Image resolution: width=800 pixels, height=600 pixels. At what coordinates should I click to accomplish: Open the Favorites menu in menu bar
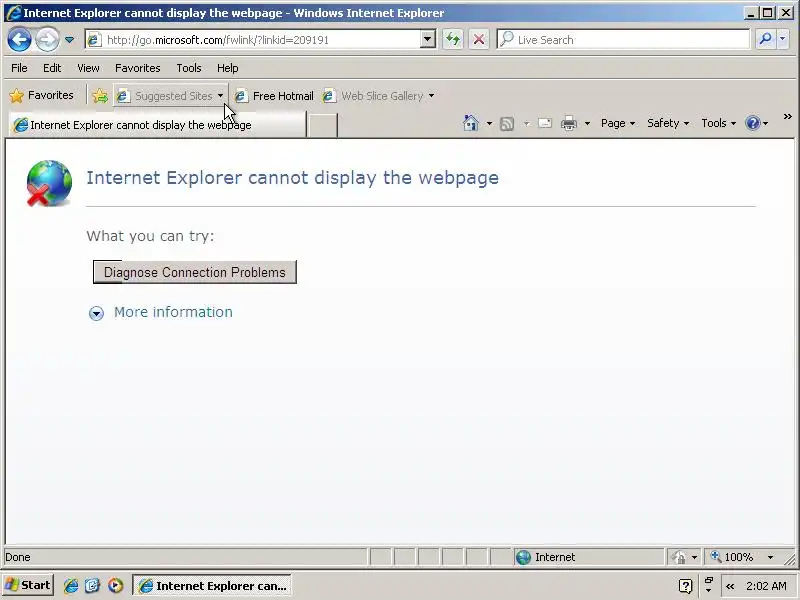coord(138,68)
